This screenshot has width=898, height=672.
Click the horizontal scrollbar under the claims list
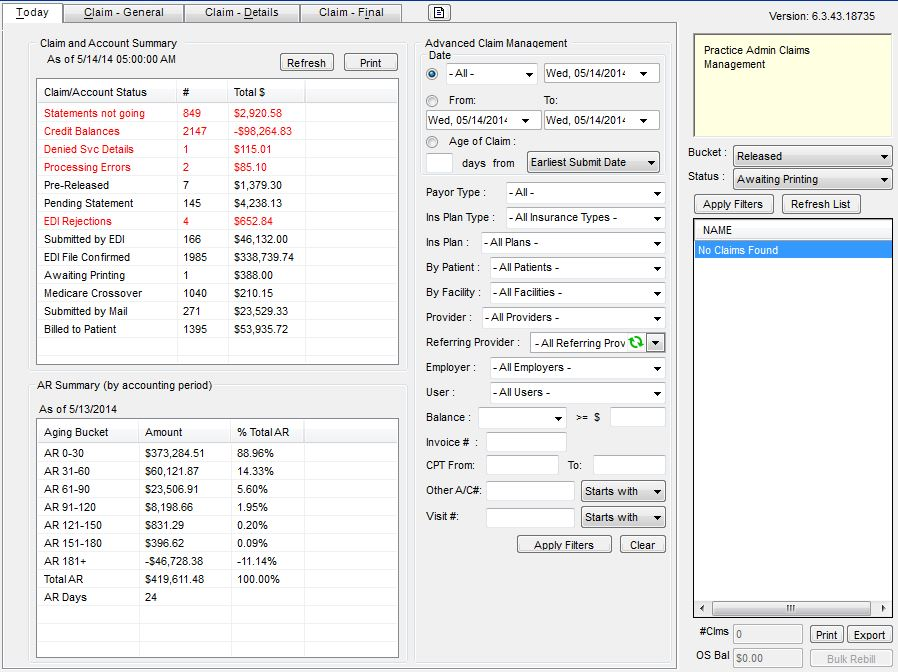click(790, 607)
